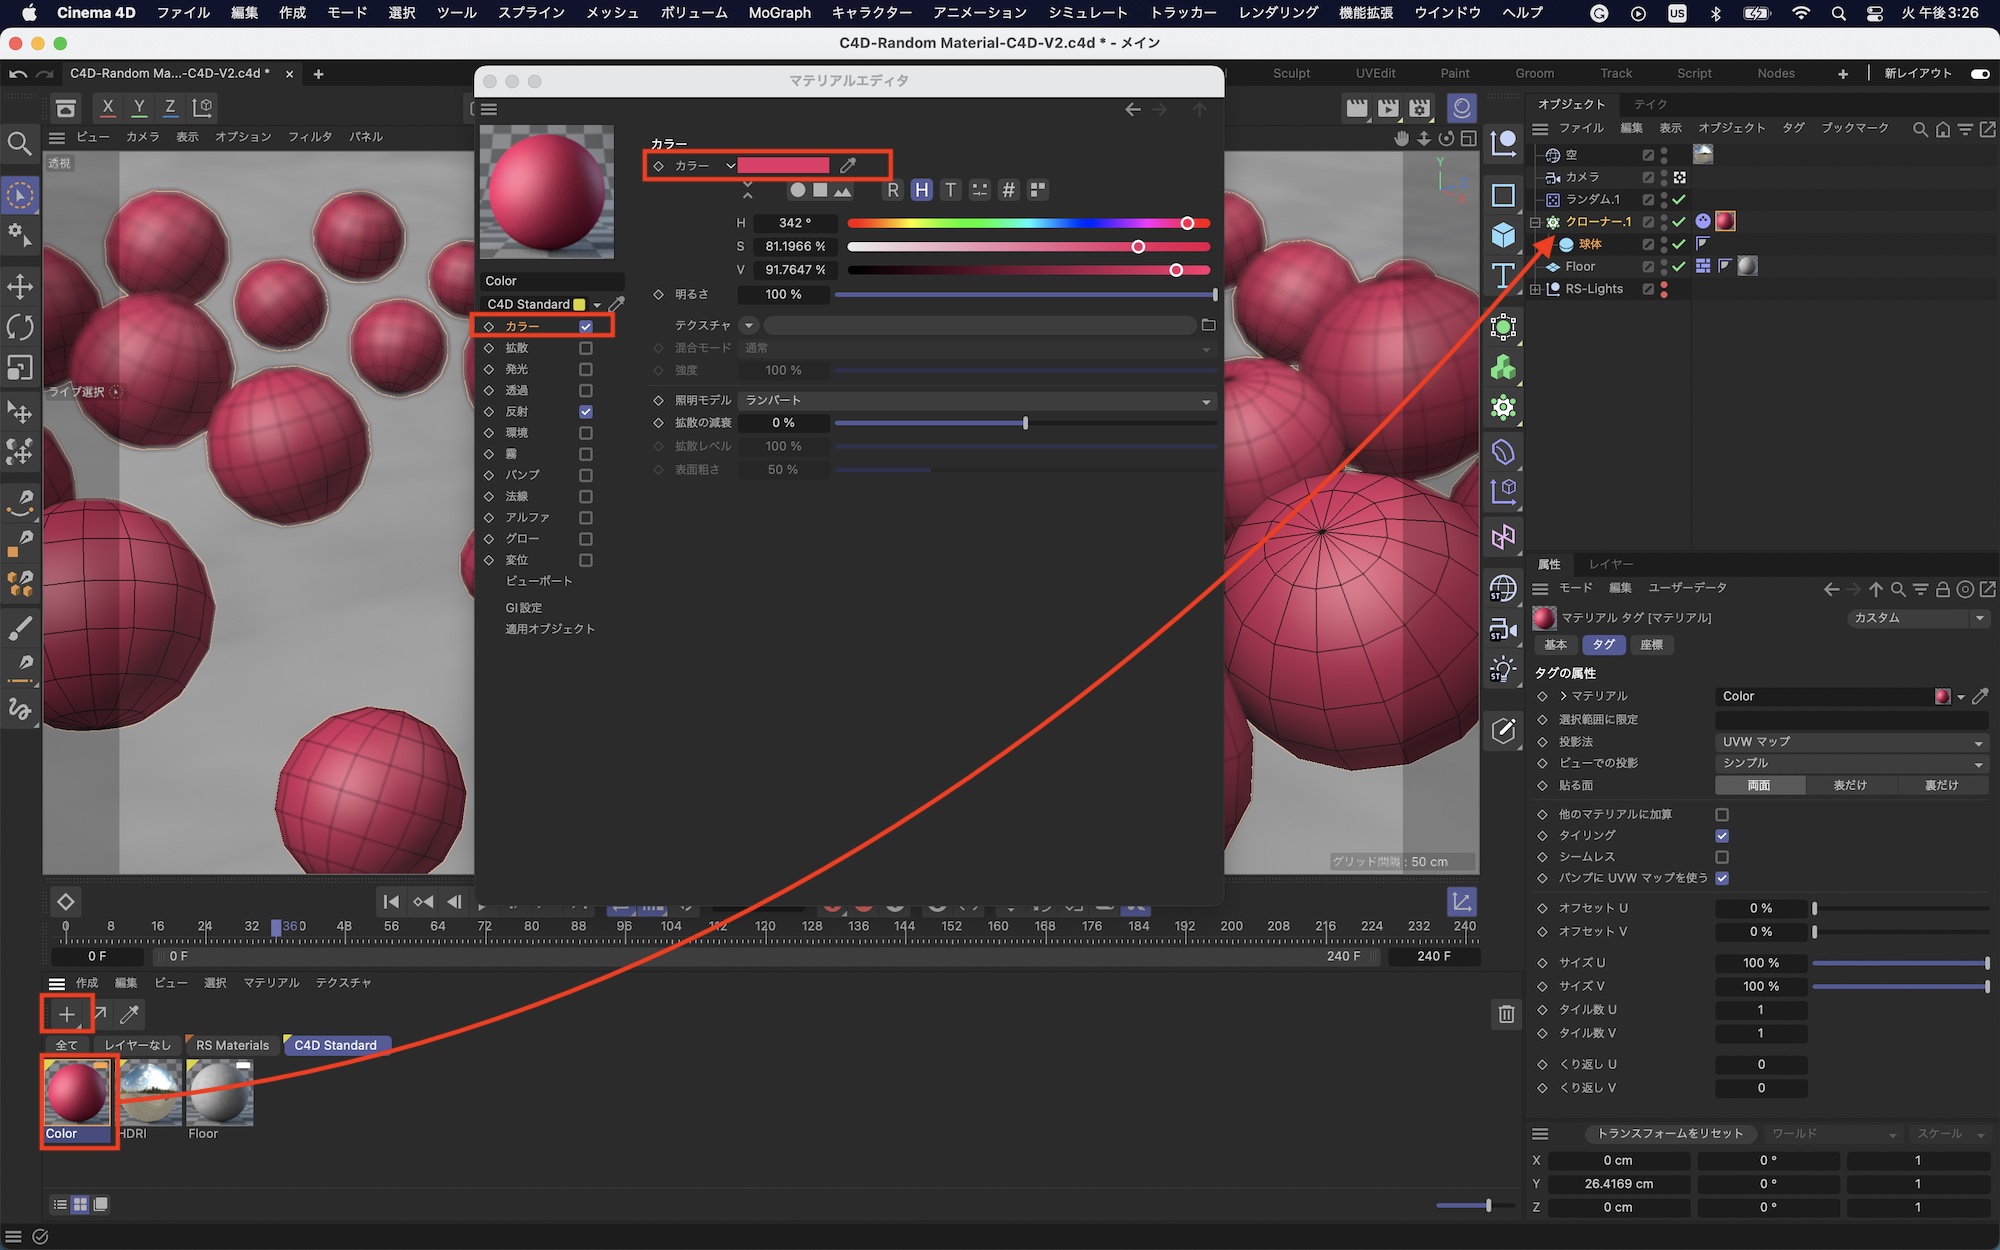Switch to the RS Materials tab
Screen dimensions: 2000x1250
pyautogui.click(x=232, y=1045)
